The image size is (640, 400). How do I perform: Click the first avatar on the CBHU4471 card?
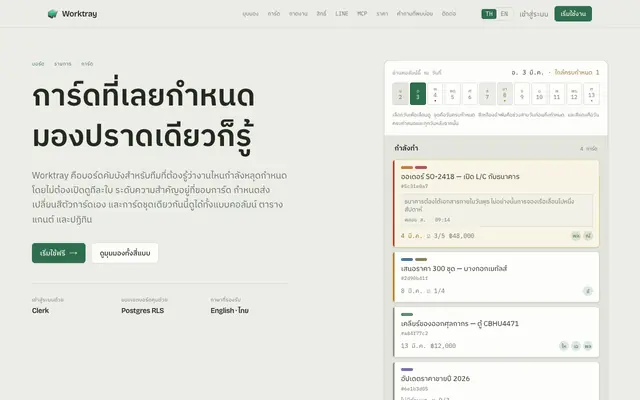coord(564,346)
